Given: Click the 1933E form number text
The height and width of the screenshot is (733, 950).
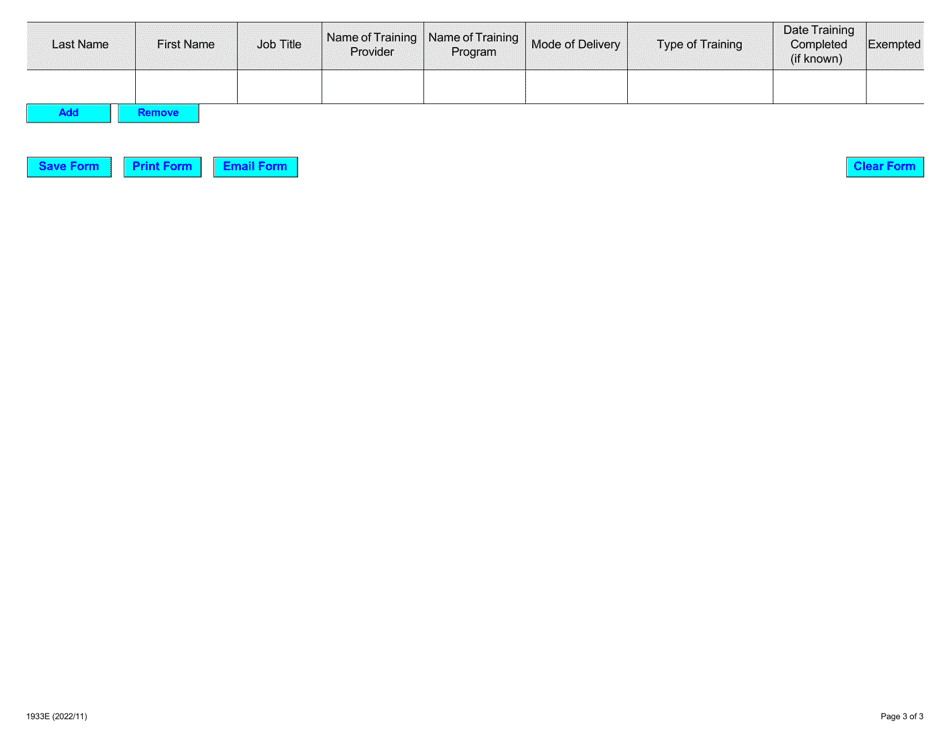Looking at the screenshot, I should (55, 716).
